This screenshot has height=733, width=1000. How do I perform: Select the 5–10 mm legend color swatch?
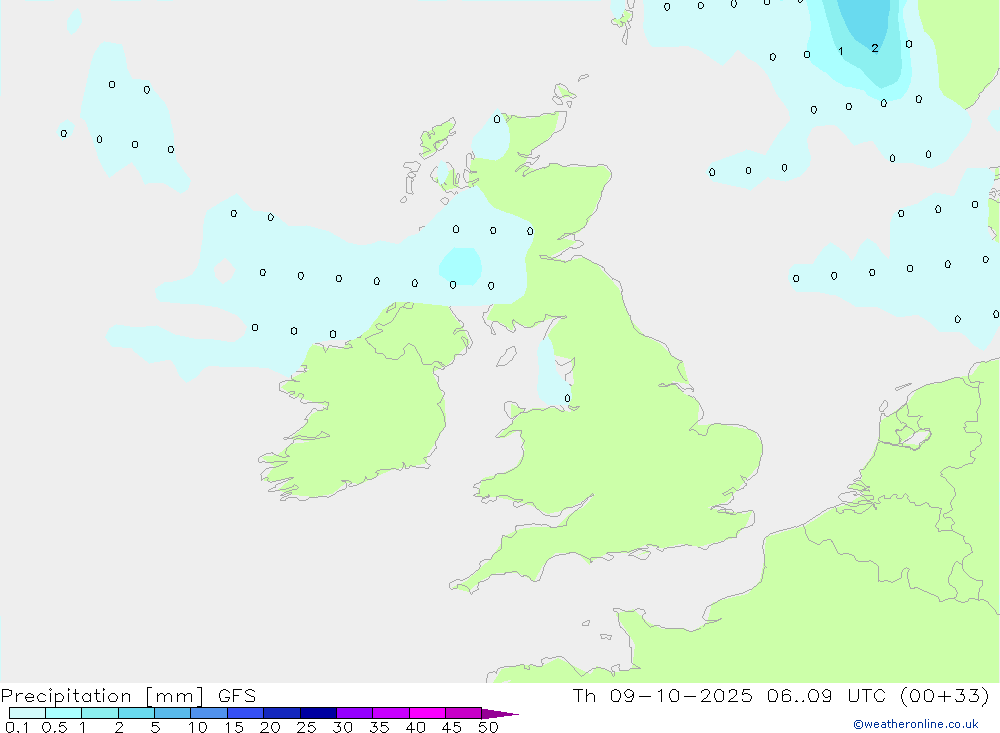[x=173, y=713]
